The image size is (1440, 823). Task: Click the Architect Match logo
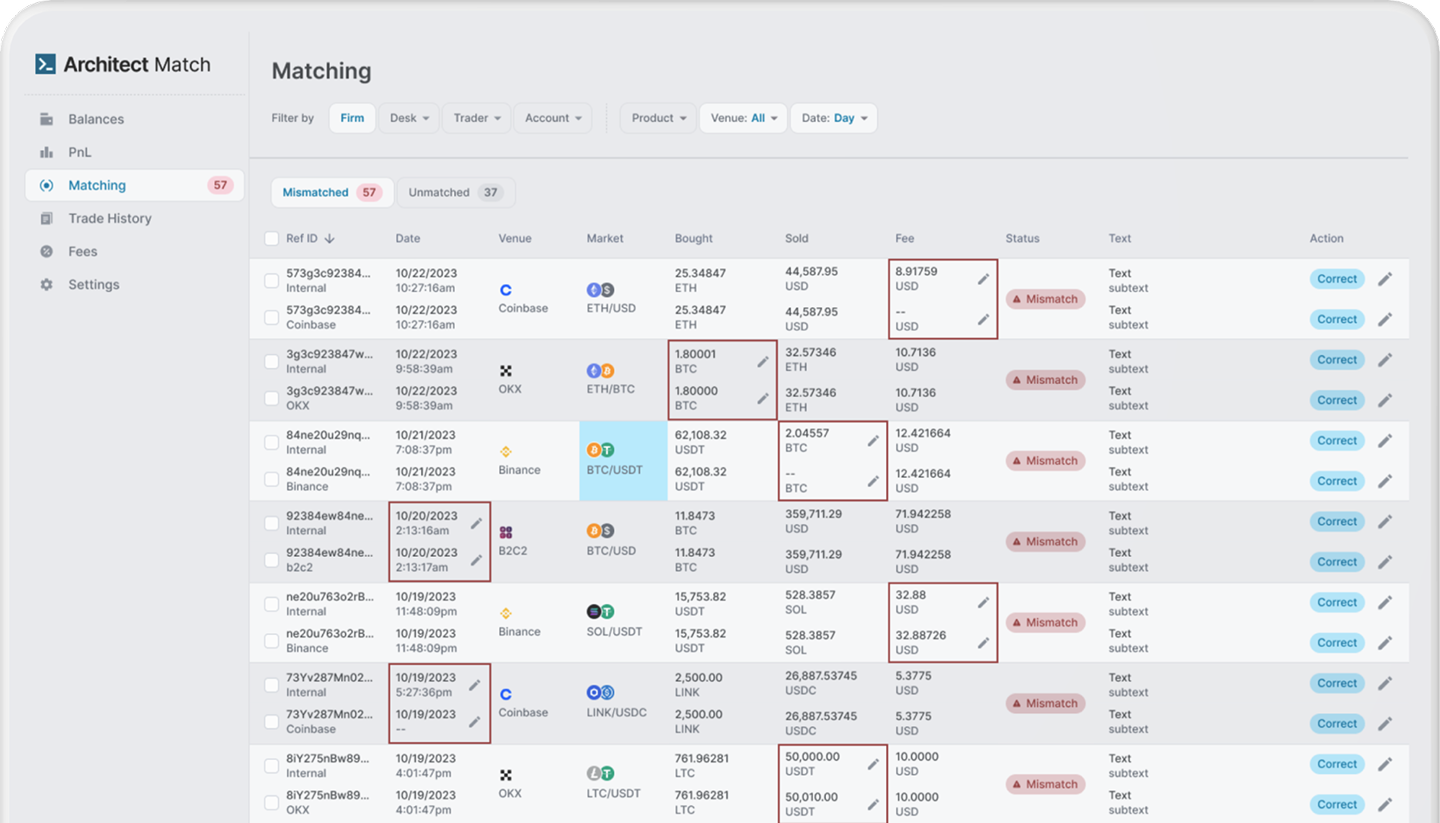pyautogui.click(x=122, y=63)
